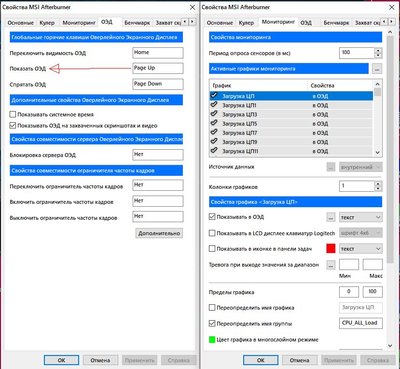Open the текст dropdown next to Показывать в ОЭД
The height and width of the screenshot is (369, 400).
361,217
